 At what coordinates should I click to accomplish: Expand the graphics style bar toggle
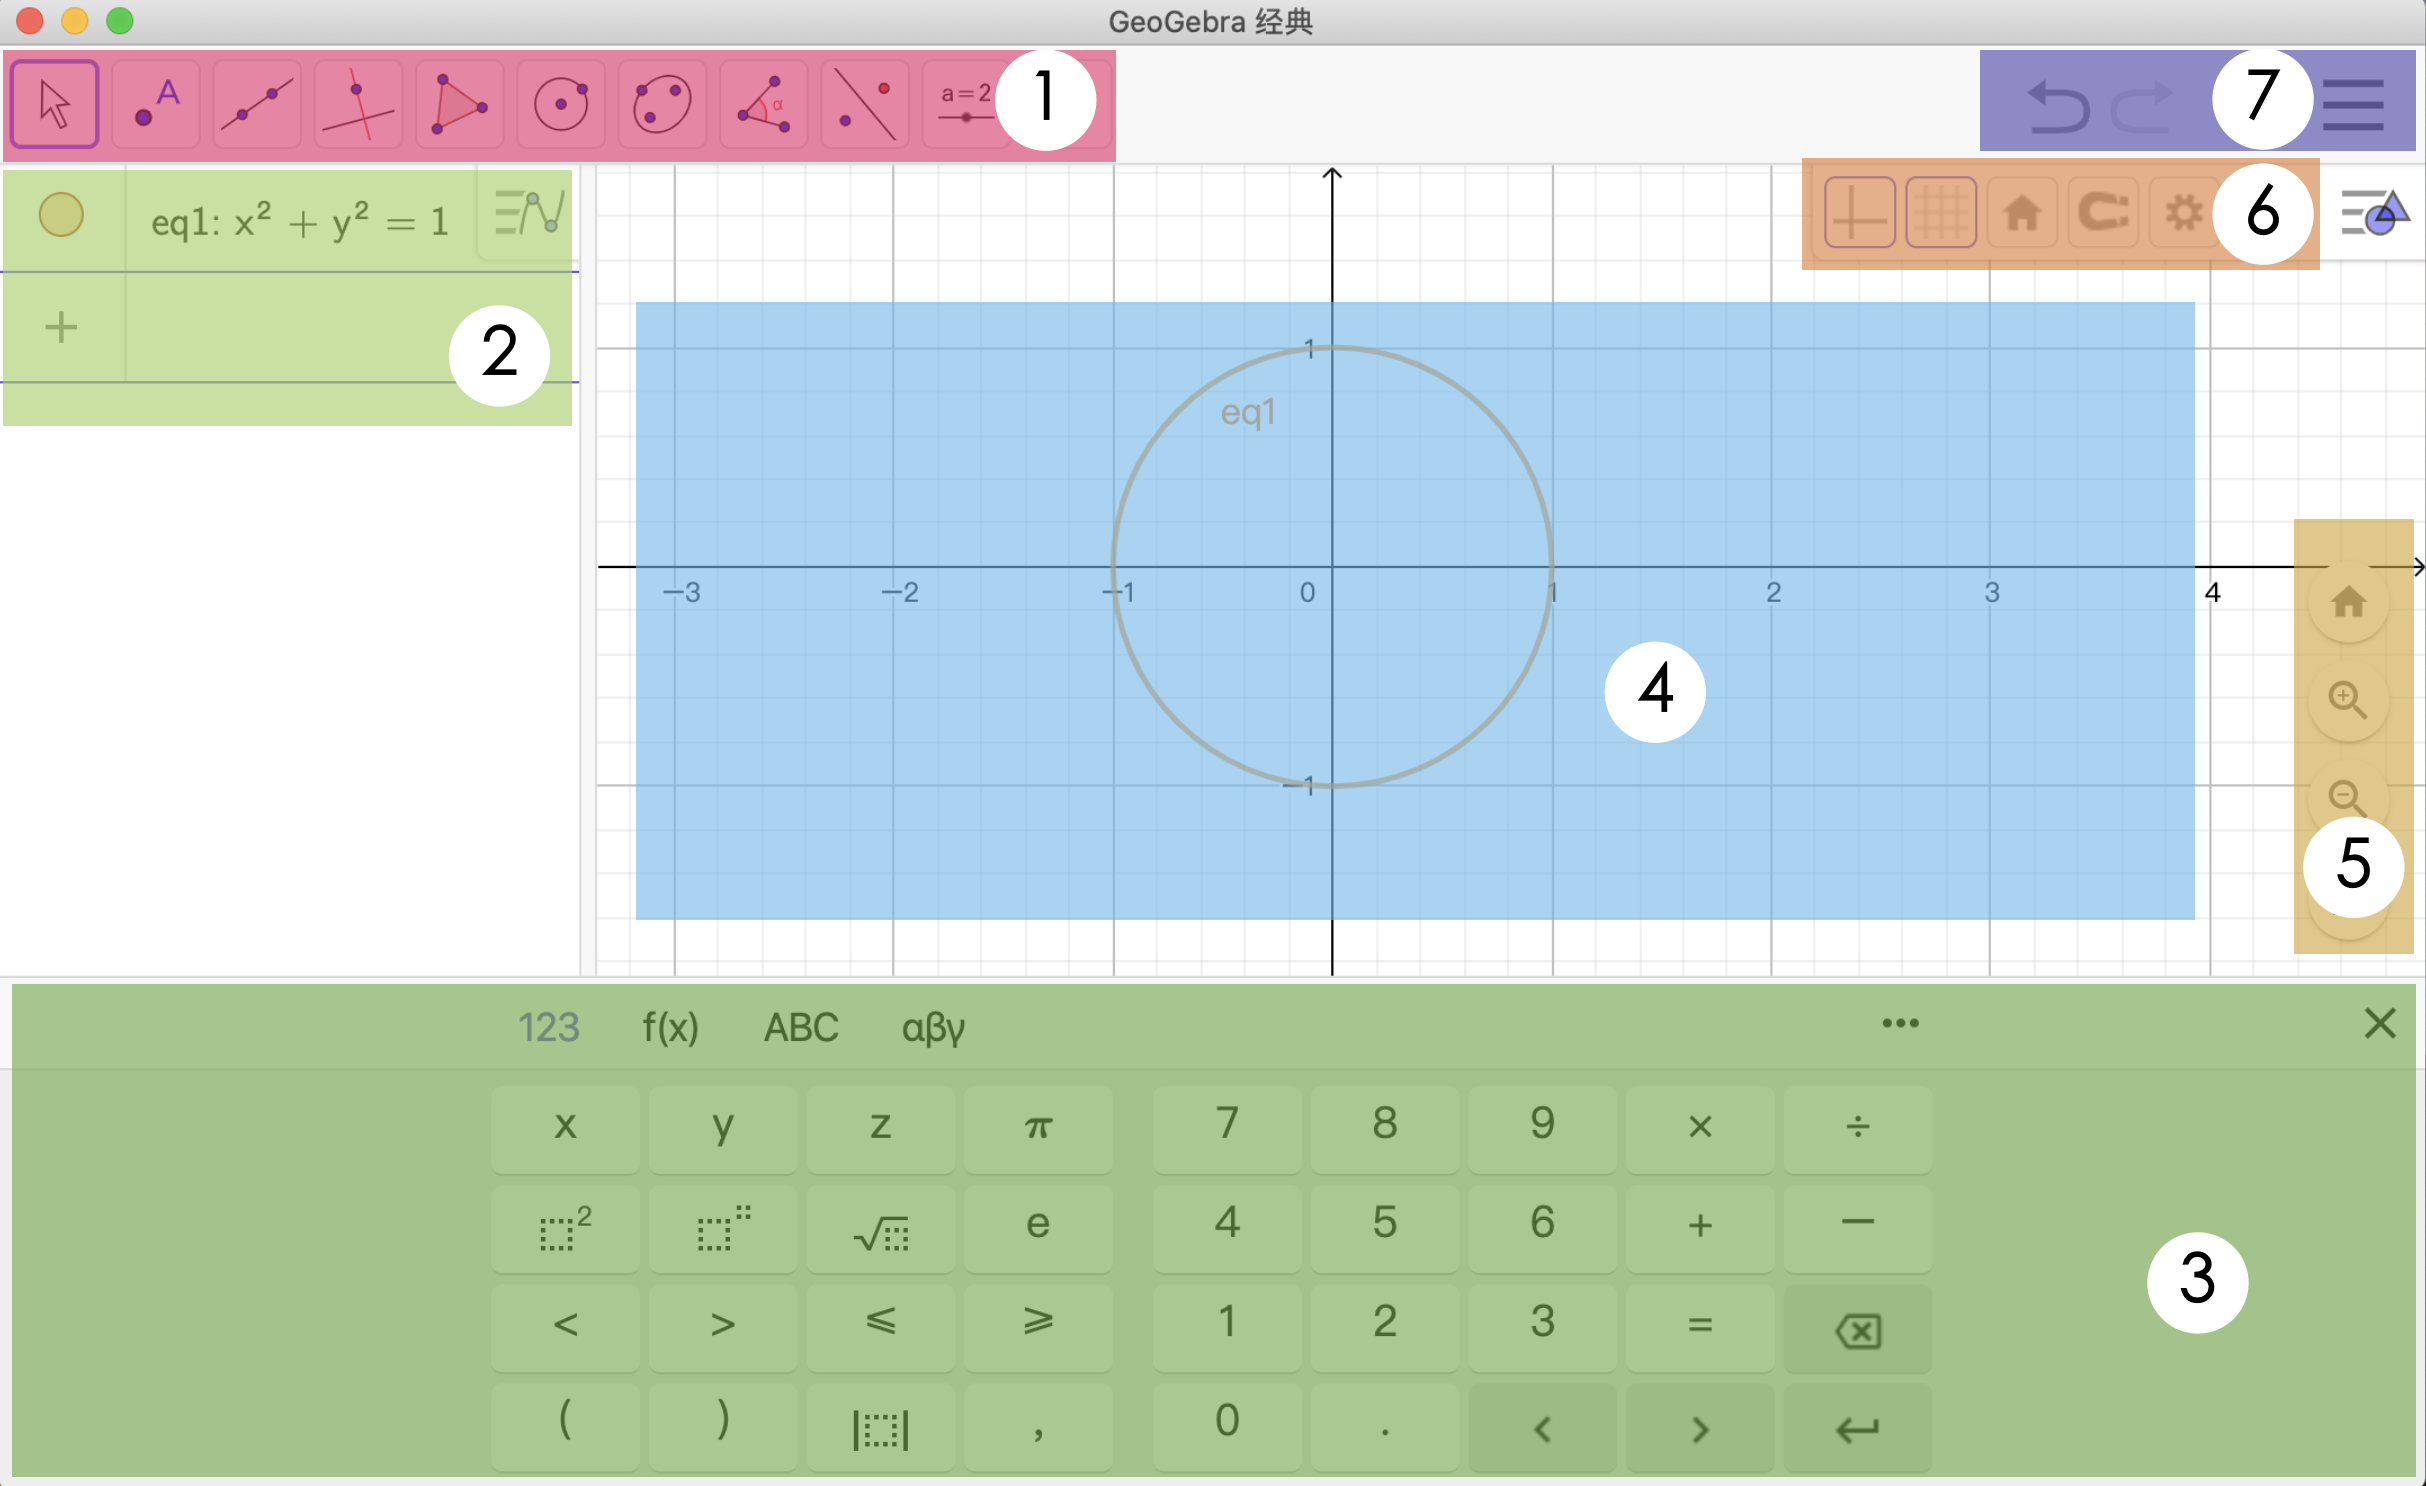(2375, 212)
